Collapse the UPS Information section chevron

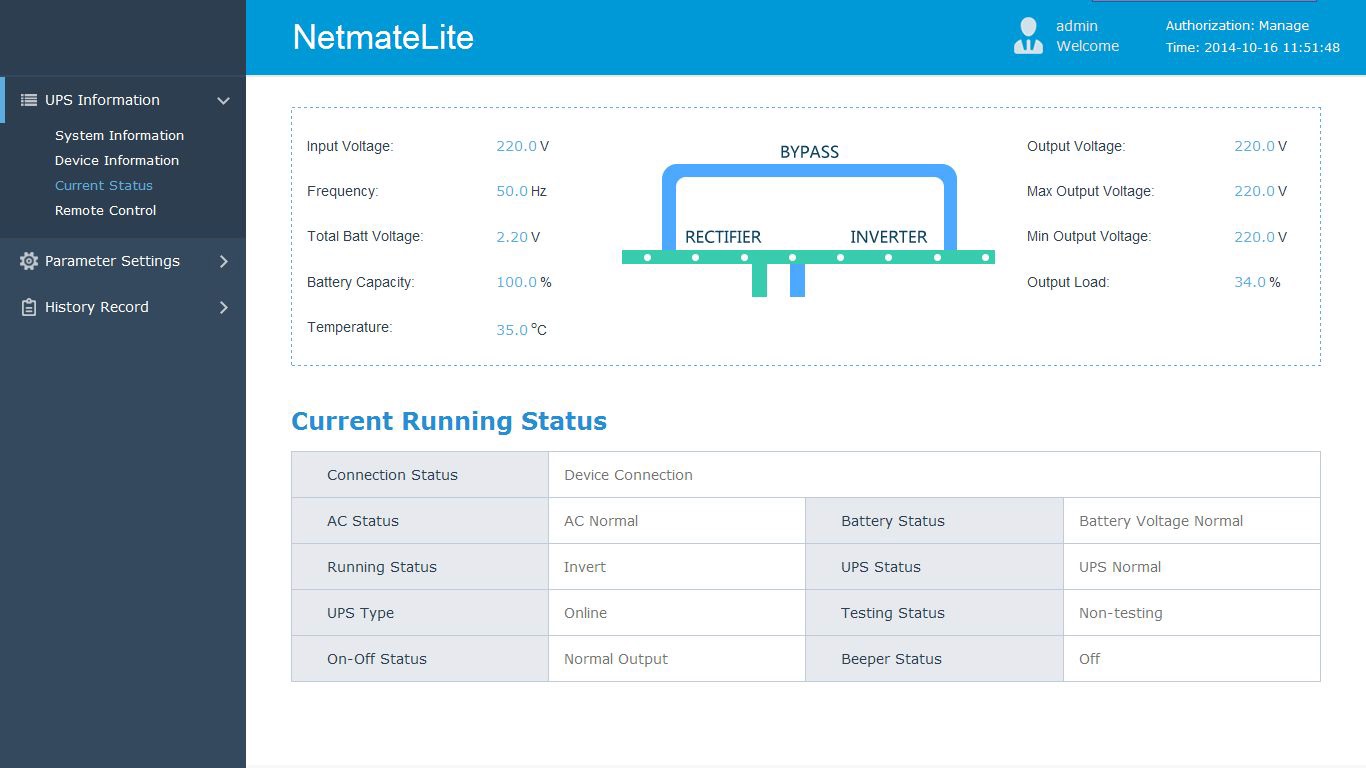coord(223,101)
